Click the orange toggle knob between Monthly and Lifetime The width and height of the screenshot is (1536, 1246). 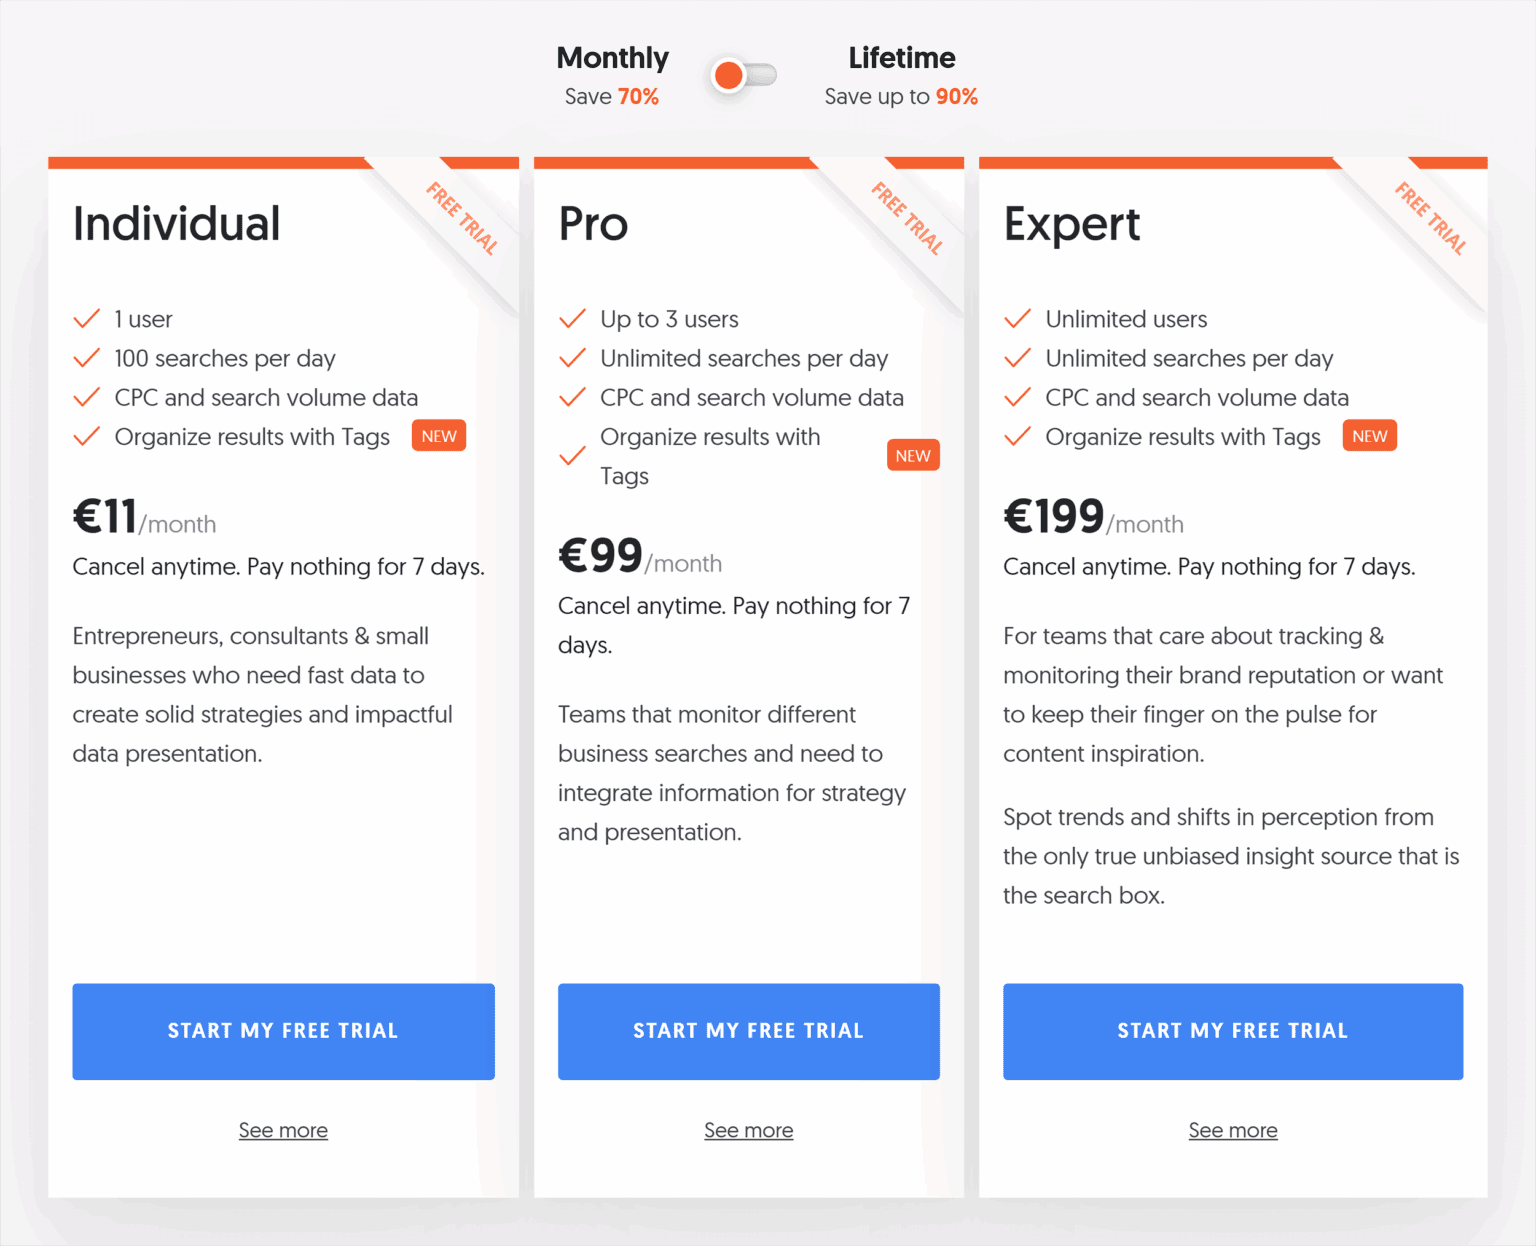729,75
